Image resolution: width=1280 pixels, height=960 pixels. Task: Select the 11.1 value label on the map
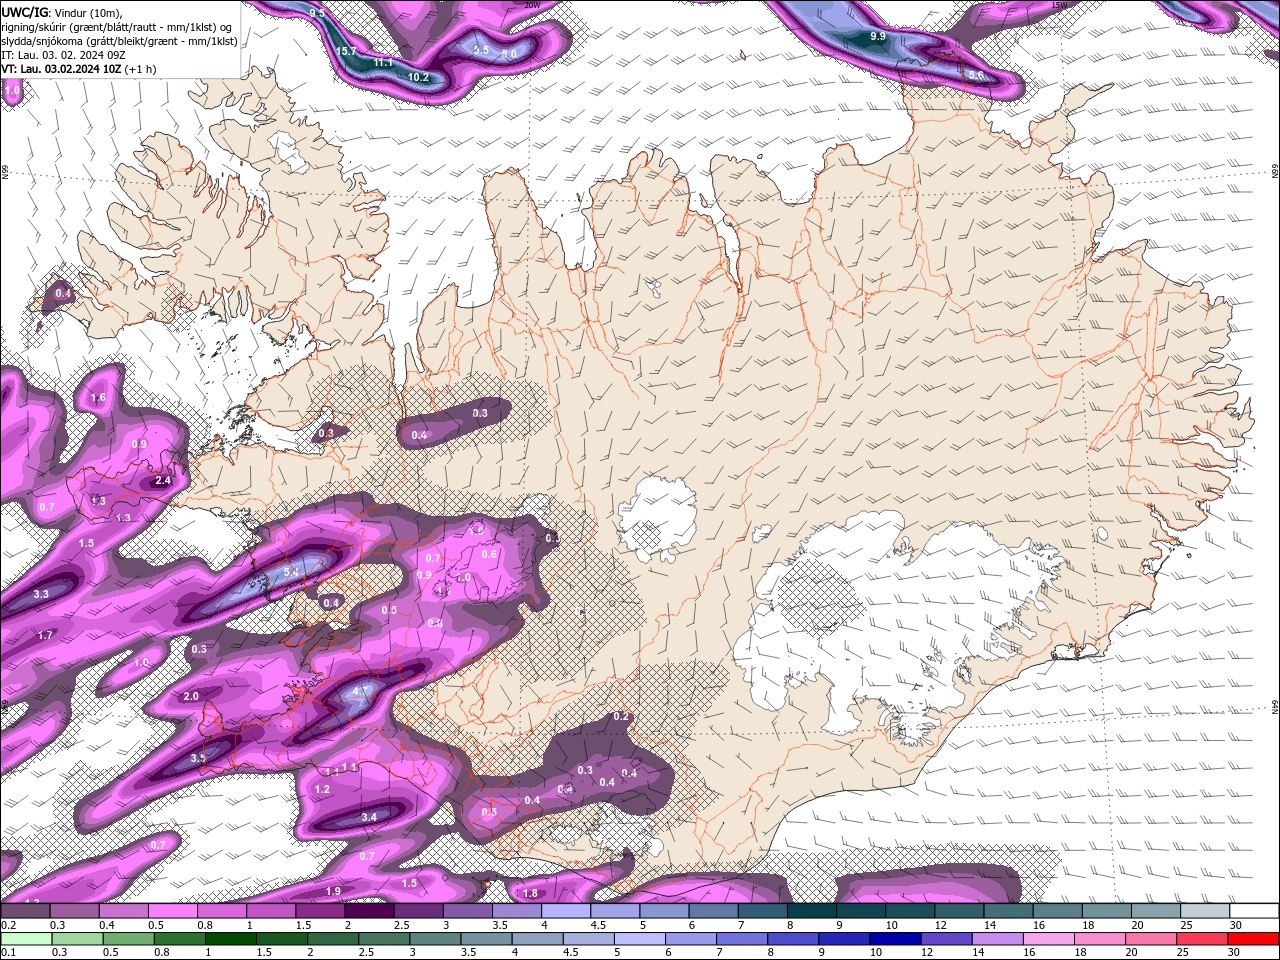coord(382,63)
